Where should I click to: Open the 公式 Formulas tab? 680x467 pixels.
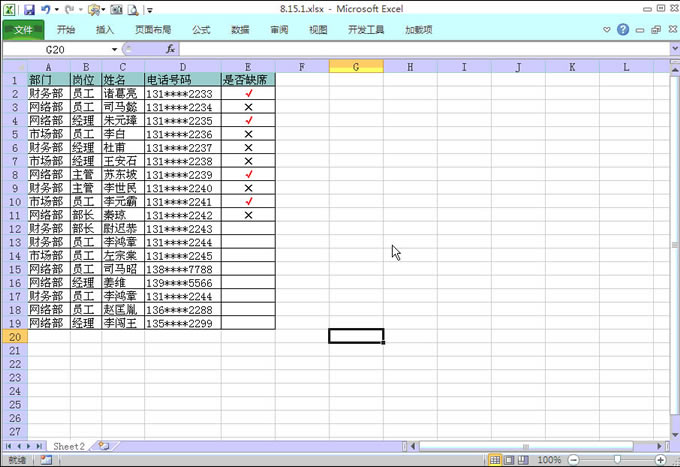point(201,29)
